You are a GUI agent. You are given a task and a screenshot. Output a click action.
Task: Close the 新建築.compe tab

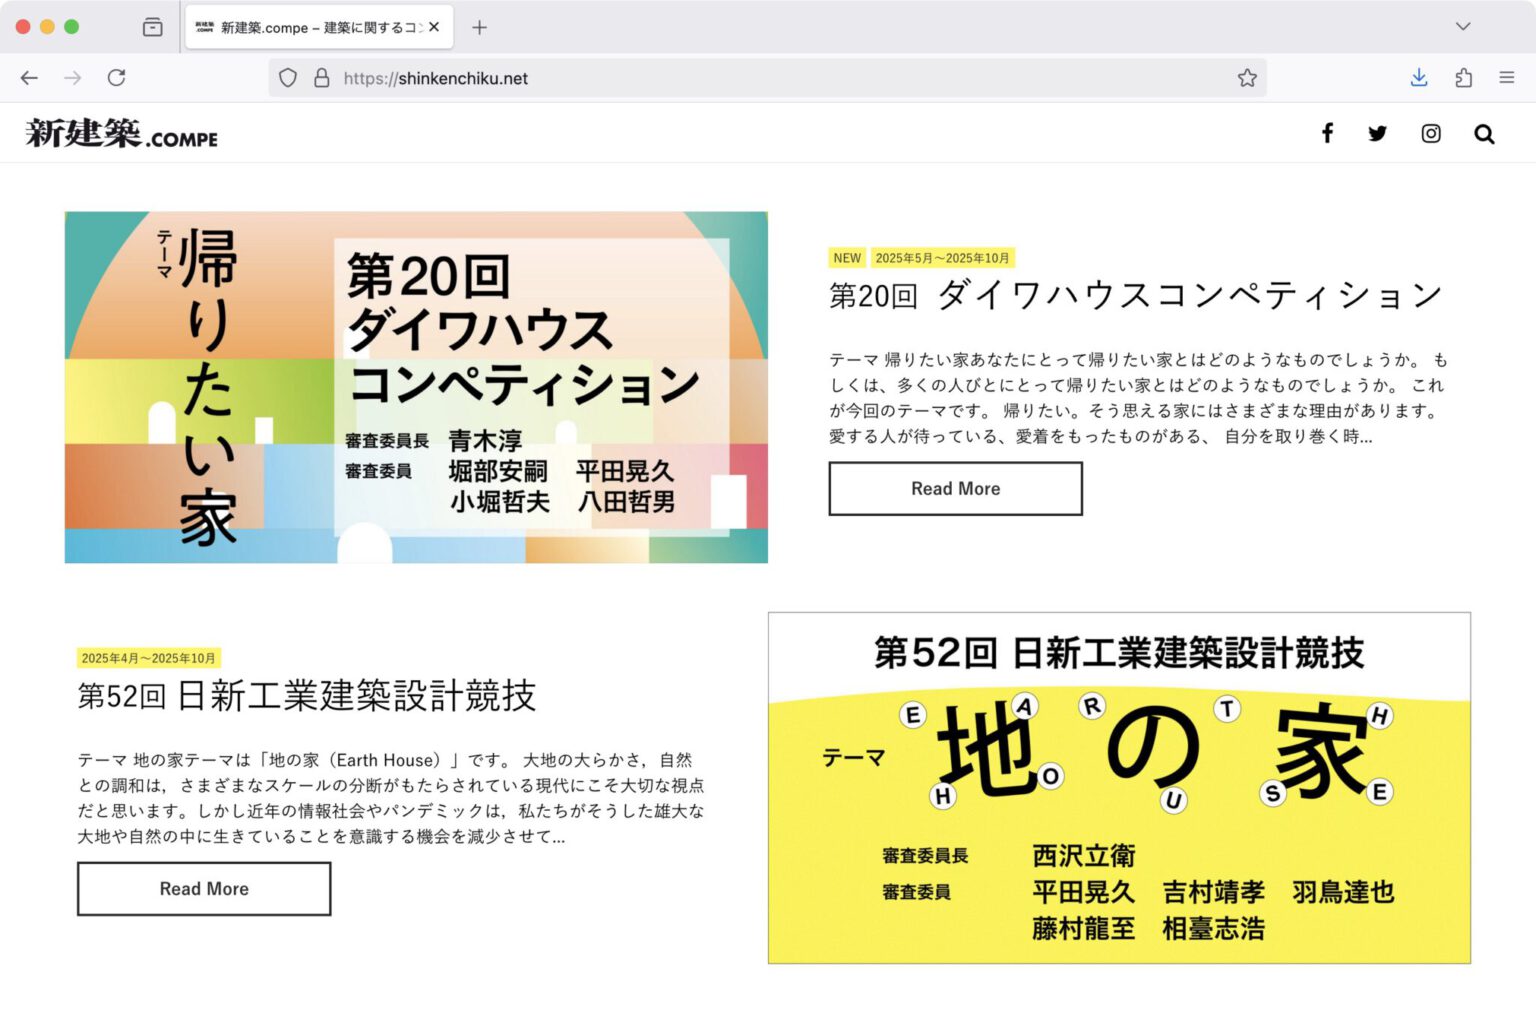tap(434, 27)
